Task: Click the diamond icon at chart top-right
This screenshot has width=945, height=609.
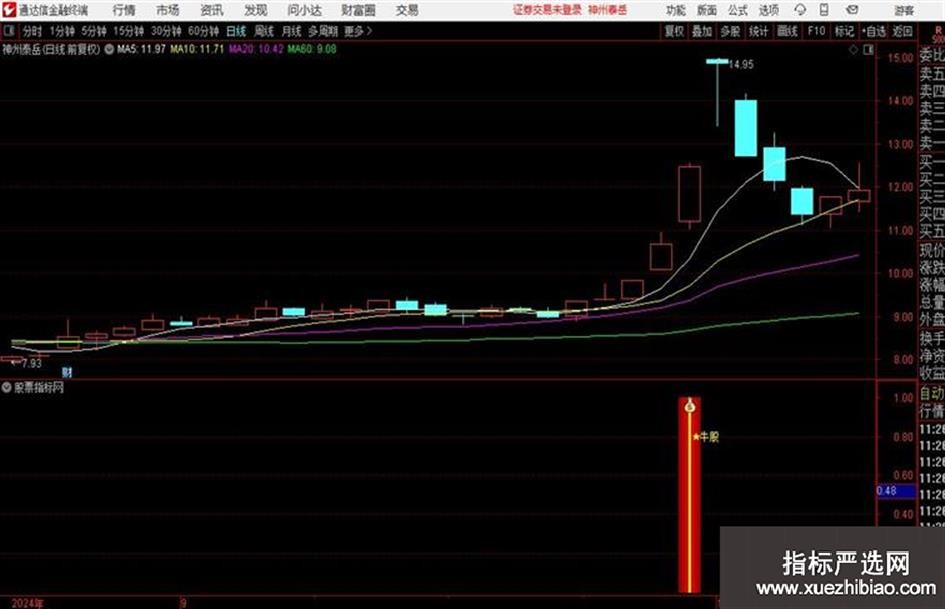Action: [x=853, y=50]
